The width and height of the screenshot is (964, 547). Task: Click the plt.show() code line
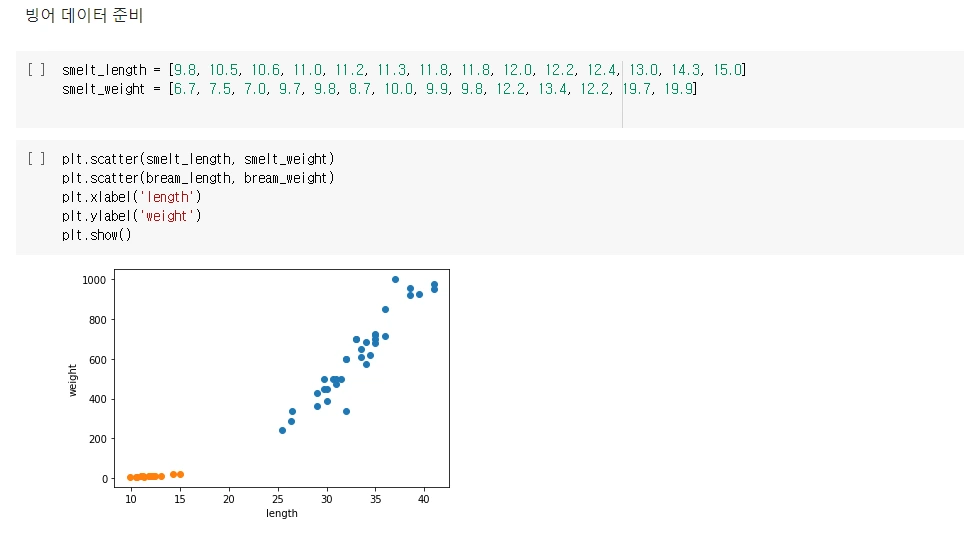click(x=97, y=235)
